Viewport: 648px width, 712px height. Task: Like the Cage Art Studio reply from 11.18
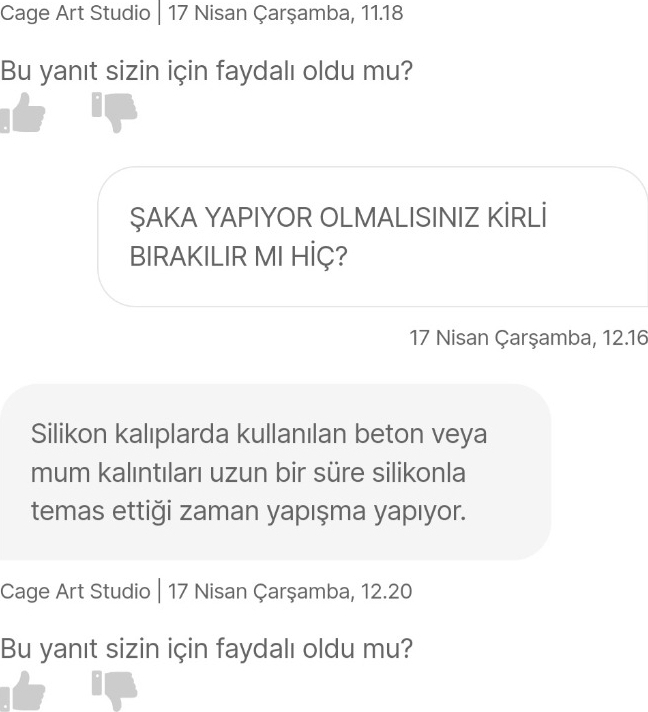22,113
